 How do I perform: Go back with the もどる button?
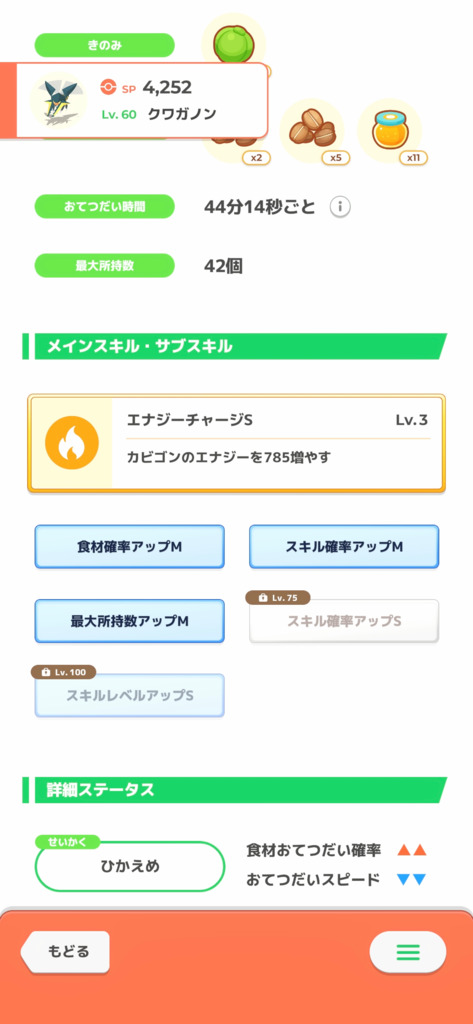point(66,952)
